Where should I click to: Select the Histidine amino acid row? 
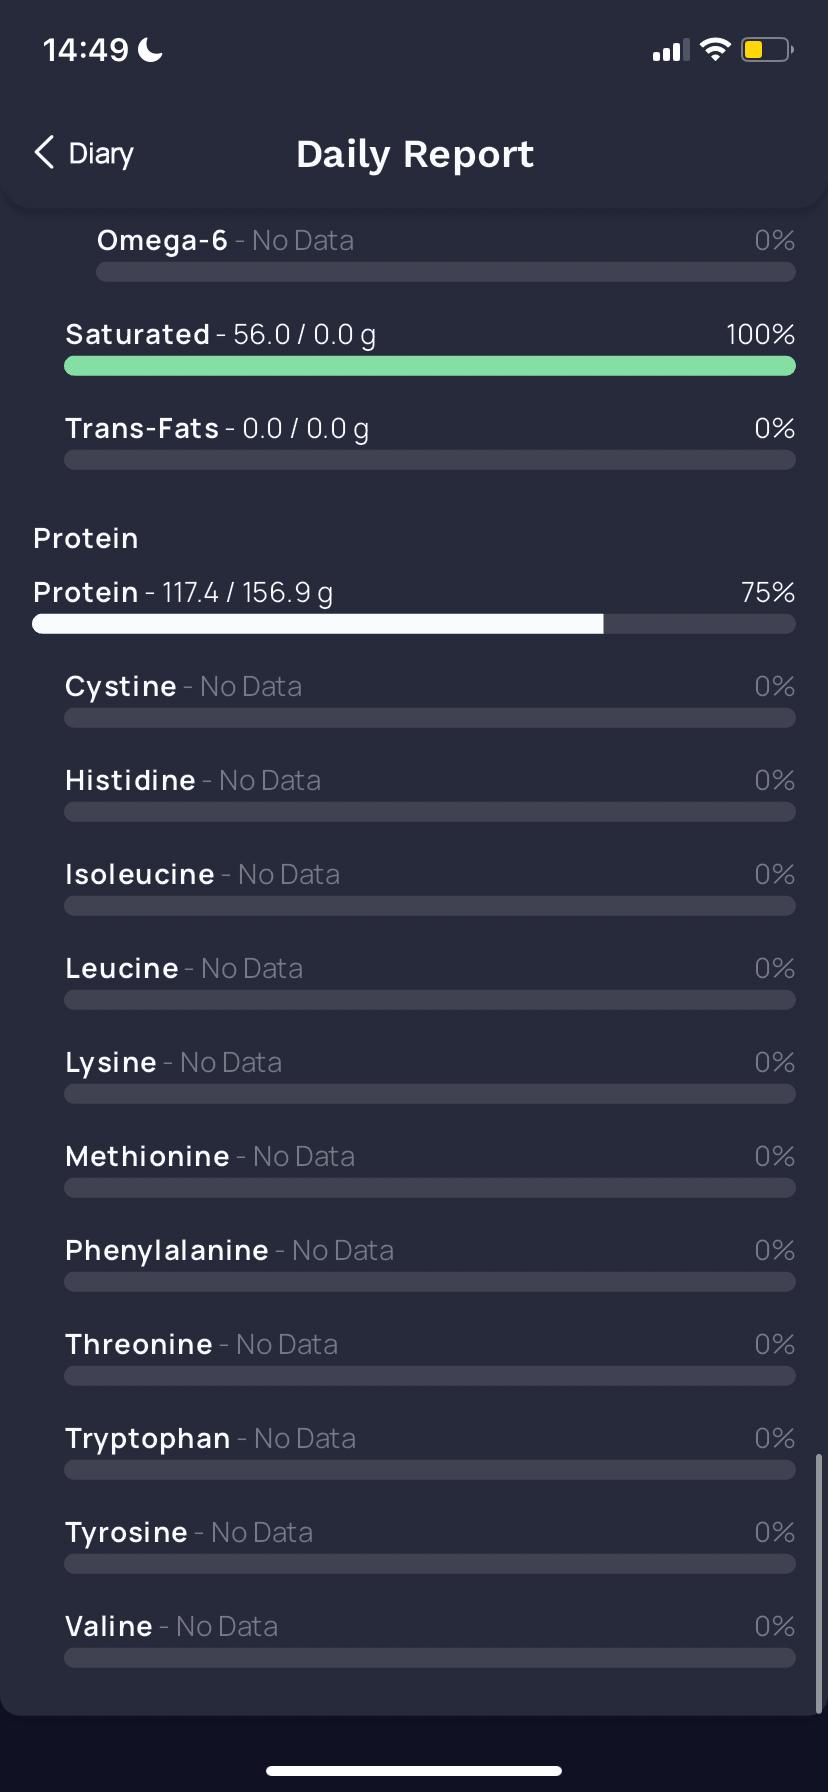(430, 794)
